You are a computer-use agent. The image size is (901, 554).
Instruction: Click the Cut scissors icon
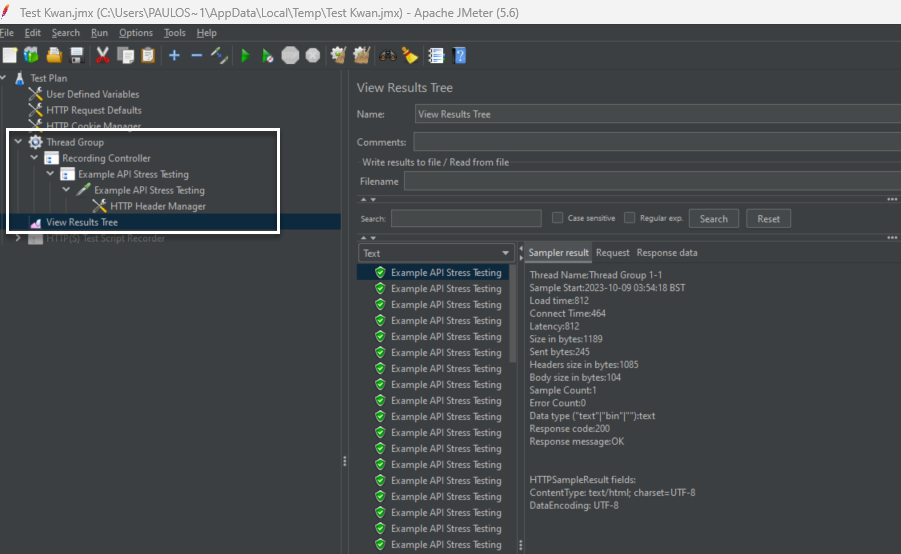[x=102, y=55]
